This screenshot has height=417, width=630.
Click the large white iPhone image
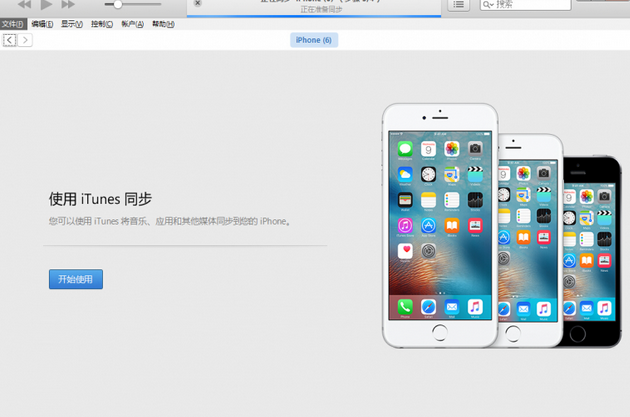tap(440, 225)
